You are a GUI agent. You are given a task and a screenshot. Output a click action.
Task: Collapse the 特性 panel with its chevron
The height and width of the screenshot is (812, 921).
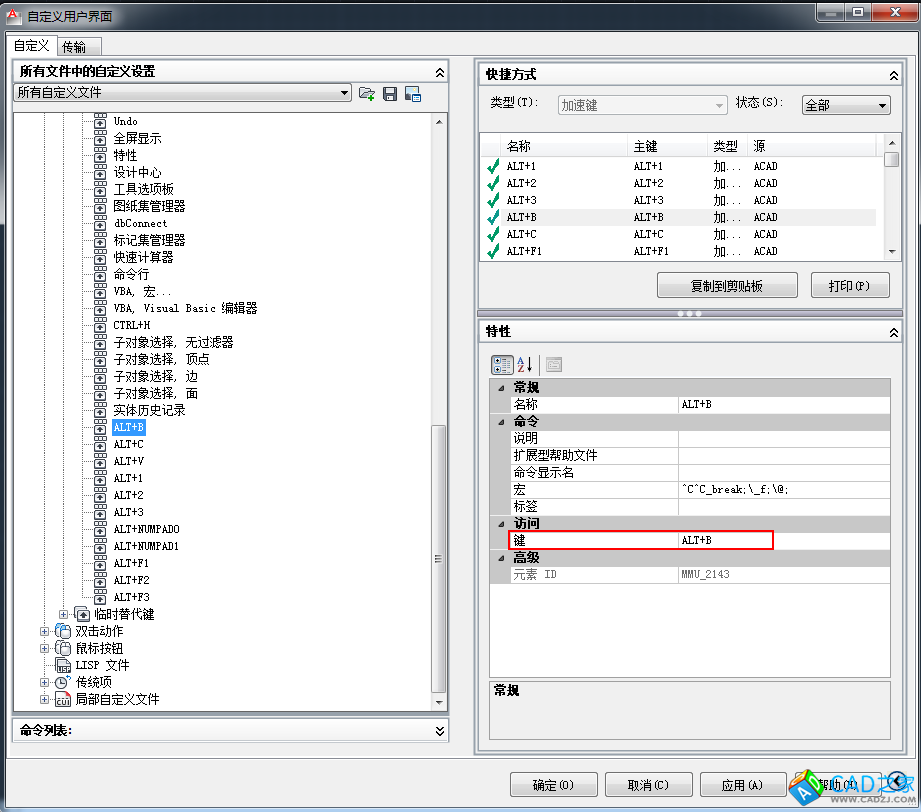pyautogui.click(x=894, y=332)
